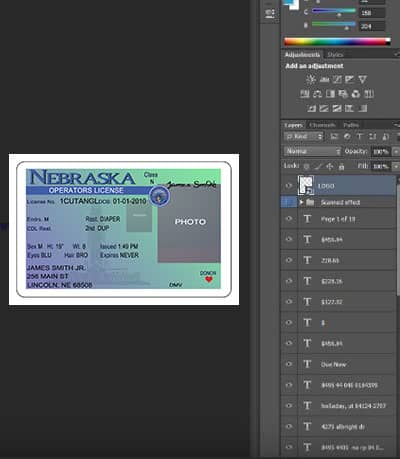Open the Adjustments panel menu
Image resolution: width=400 pixels, height=459 pixels.
396,54
